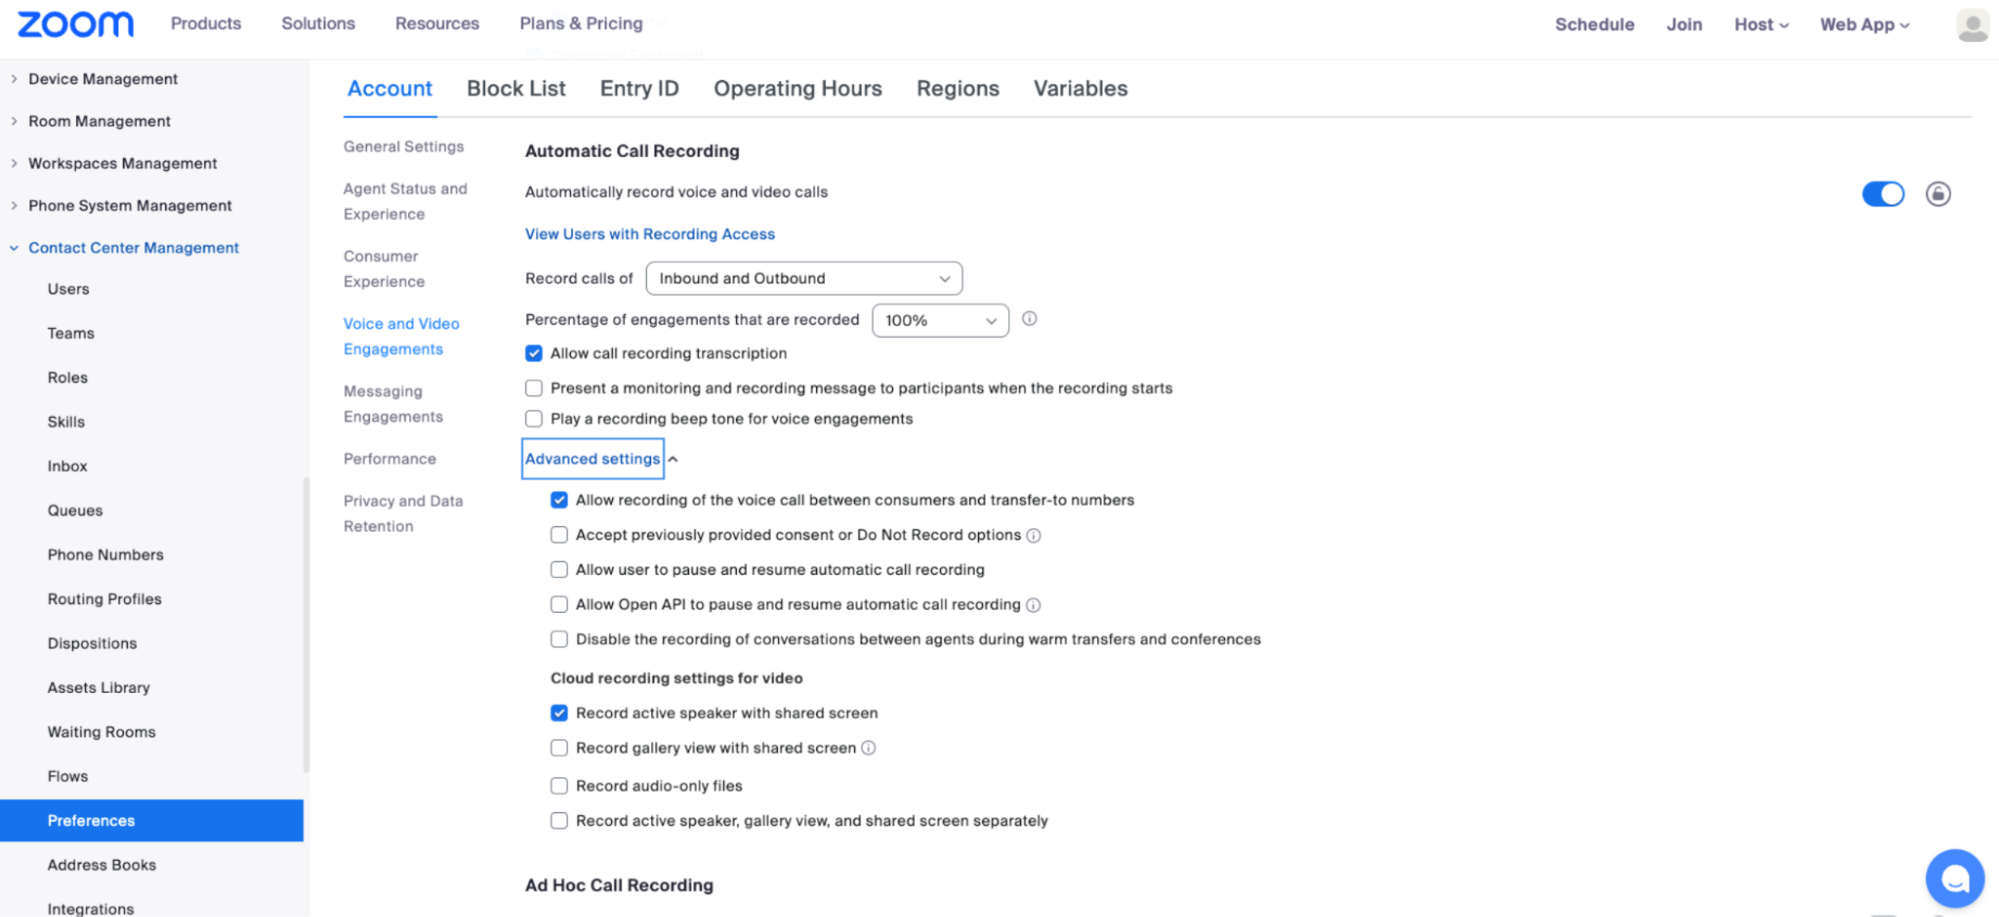Open the Inbound and Outbound dropdown
The width and height of the screenshot is (1999, 917).
pos(803,278)
